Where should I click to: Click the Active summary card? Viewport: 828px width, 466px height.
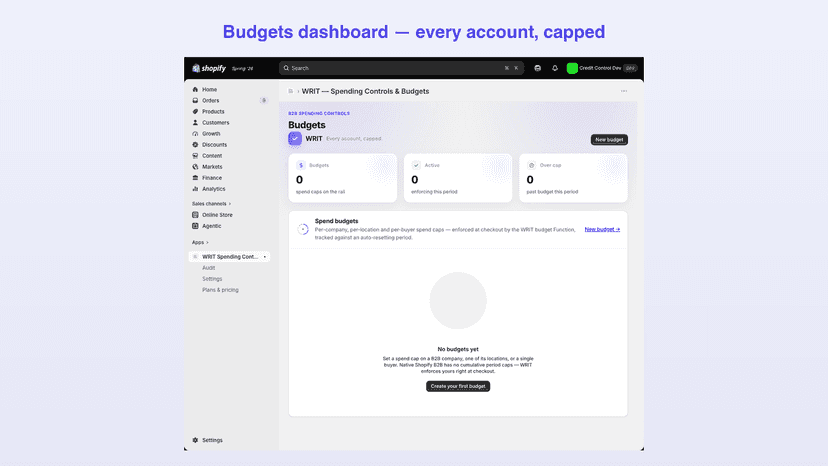click(x=458, y=178)
